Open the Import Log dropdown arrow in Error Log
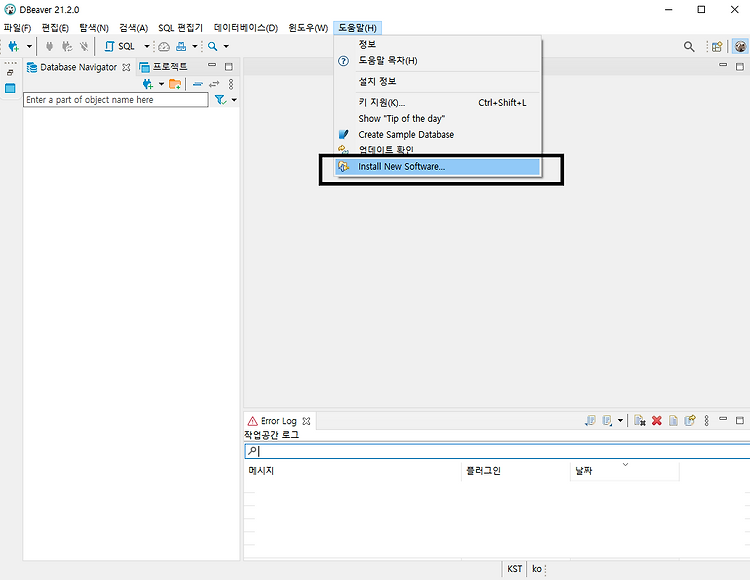Viewport: 750px width, 580px height. click(x=620, y=420)
